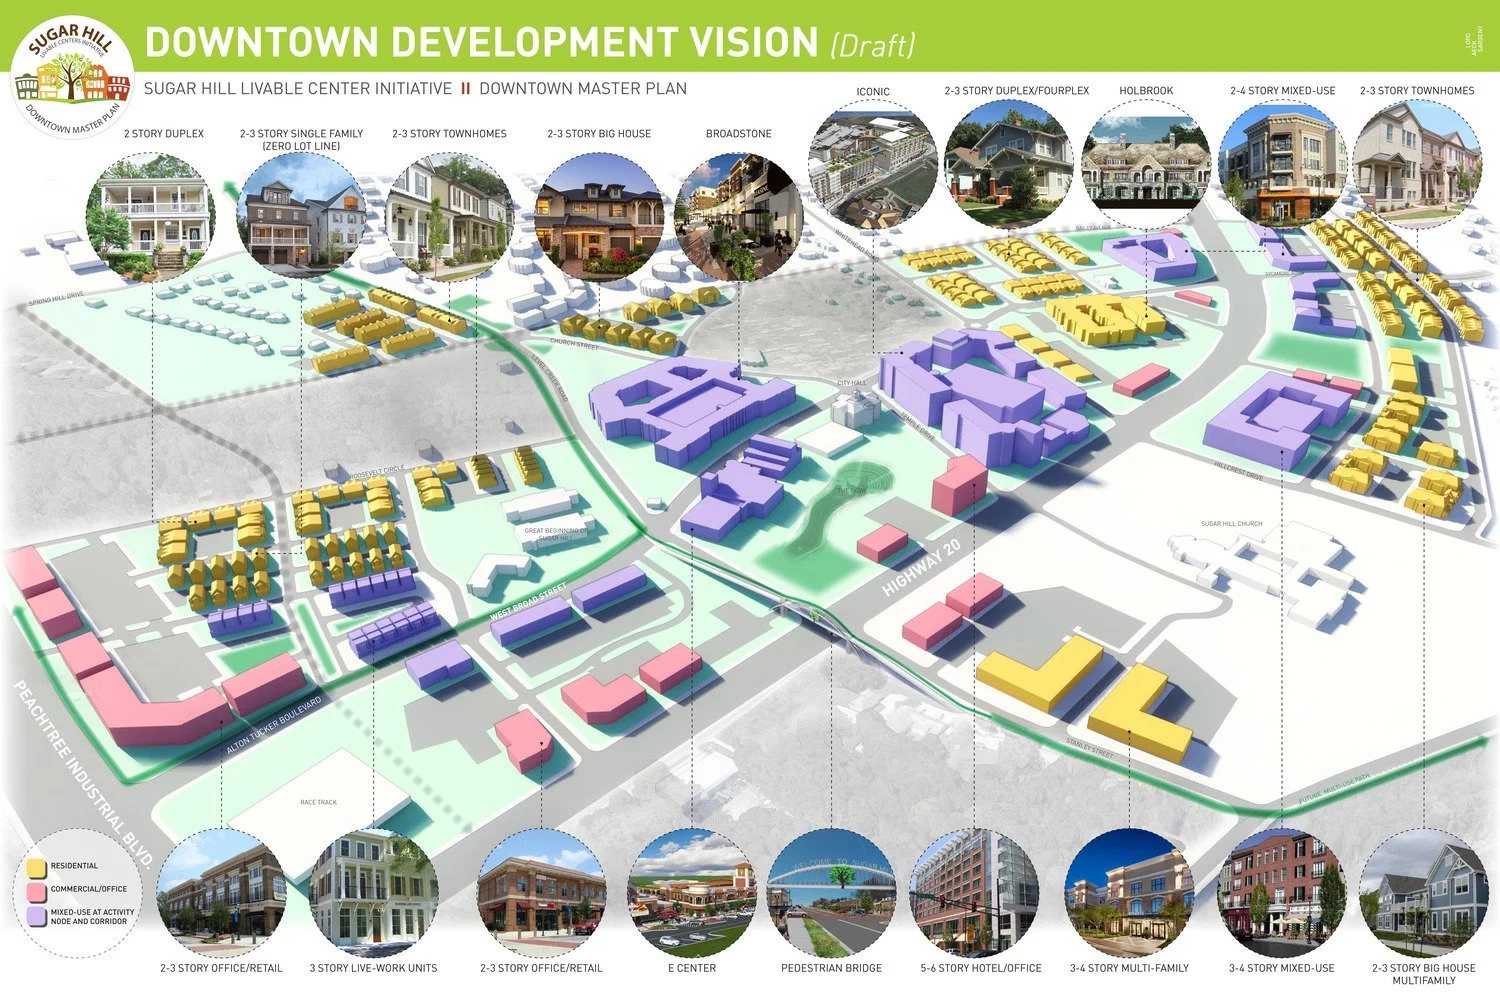Click 'Sugar Hill Livable Center Initiative' subtitle text

click(298, 88)
